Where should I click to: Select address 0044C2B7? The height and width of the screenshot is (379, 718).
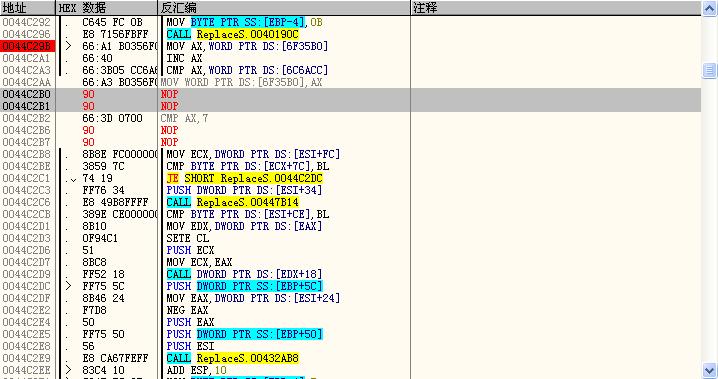[x=27, y=142]
